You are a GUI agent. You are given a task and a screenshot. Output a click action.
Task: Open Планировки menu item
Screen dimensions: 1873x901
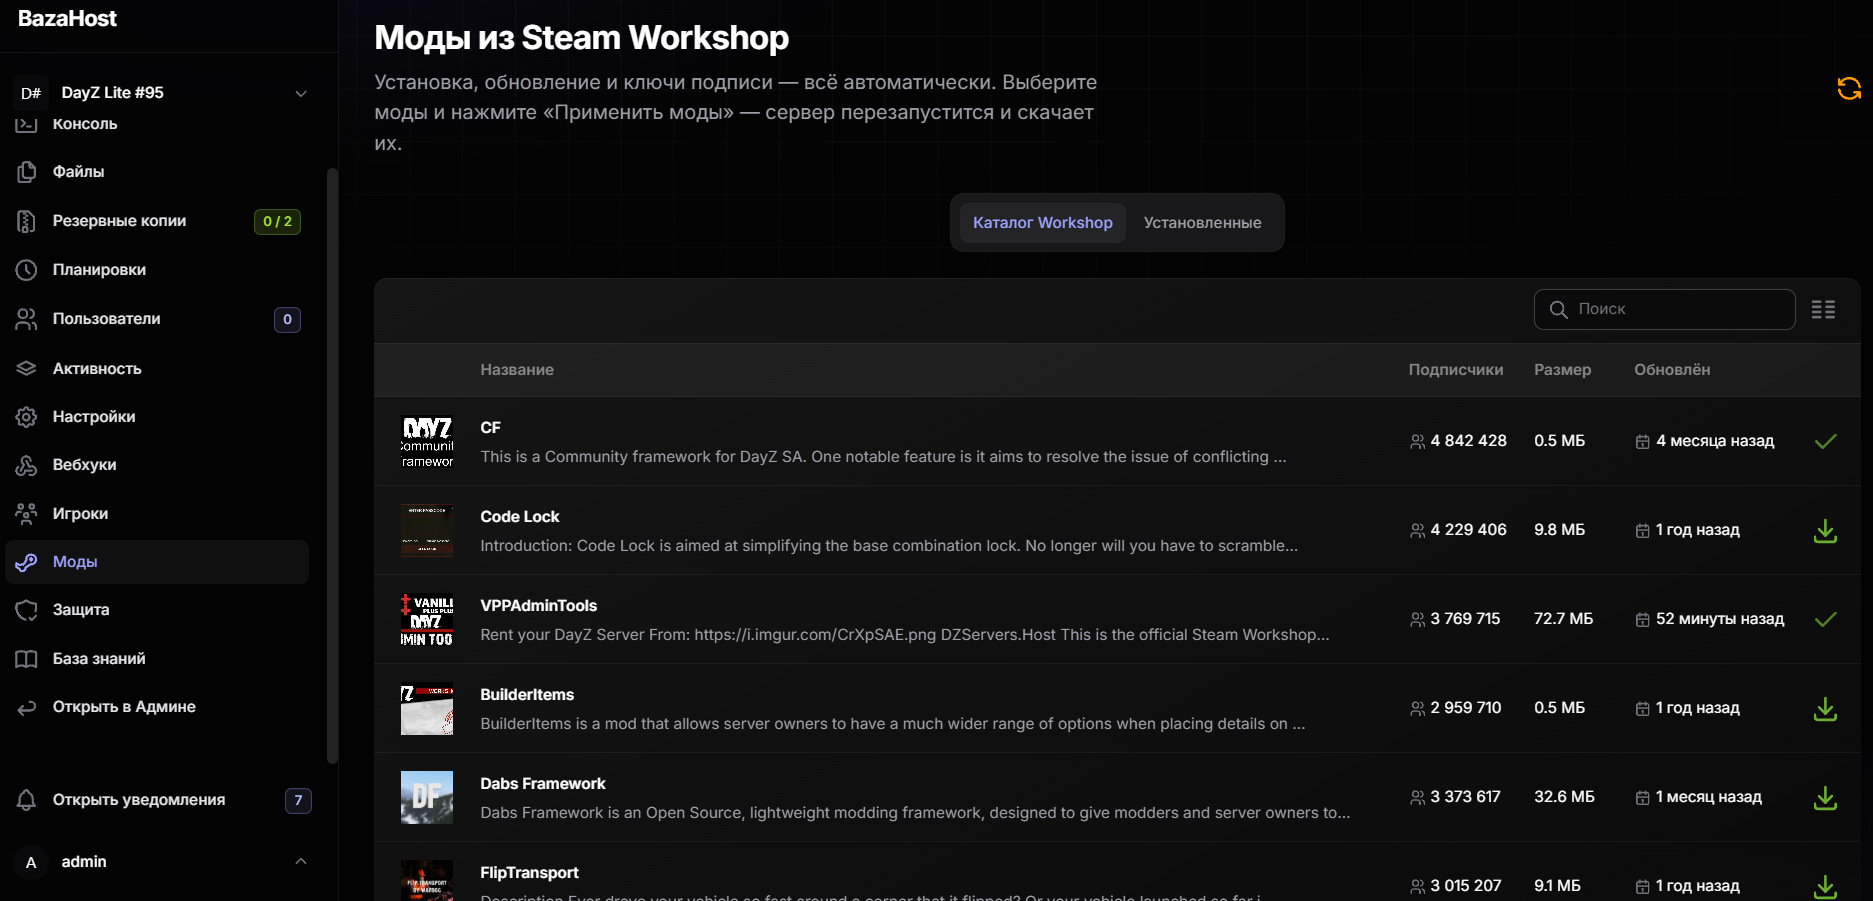pos(157,270)
